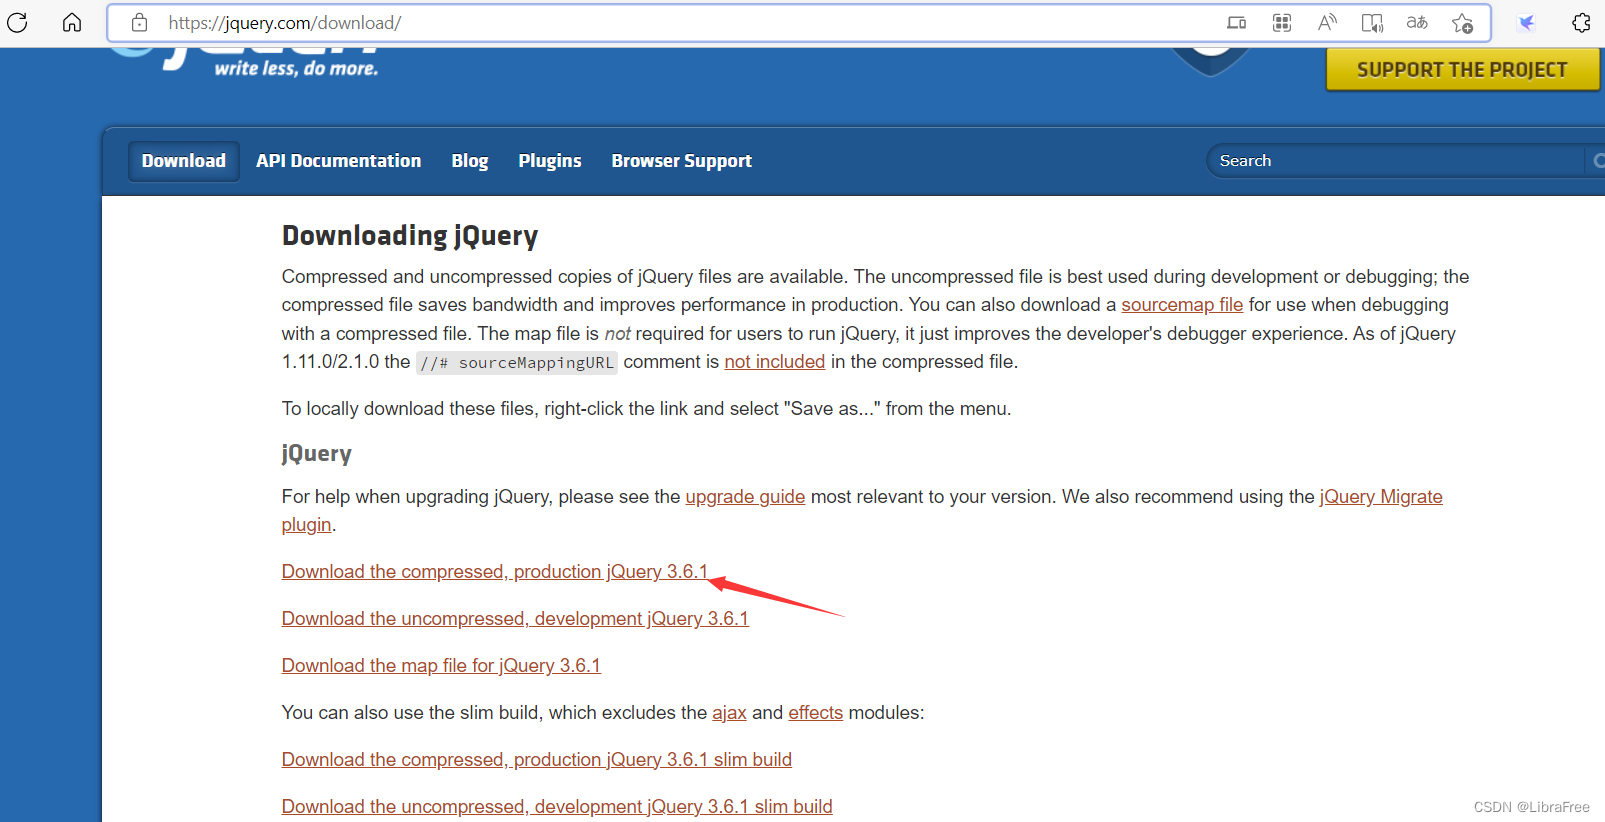Follow the sourcemap file link

[1182, 305]
